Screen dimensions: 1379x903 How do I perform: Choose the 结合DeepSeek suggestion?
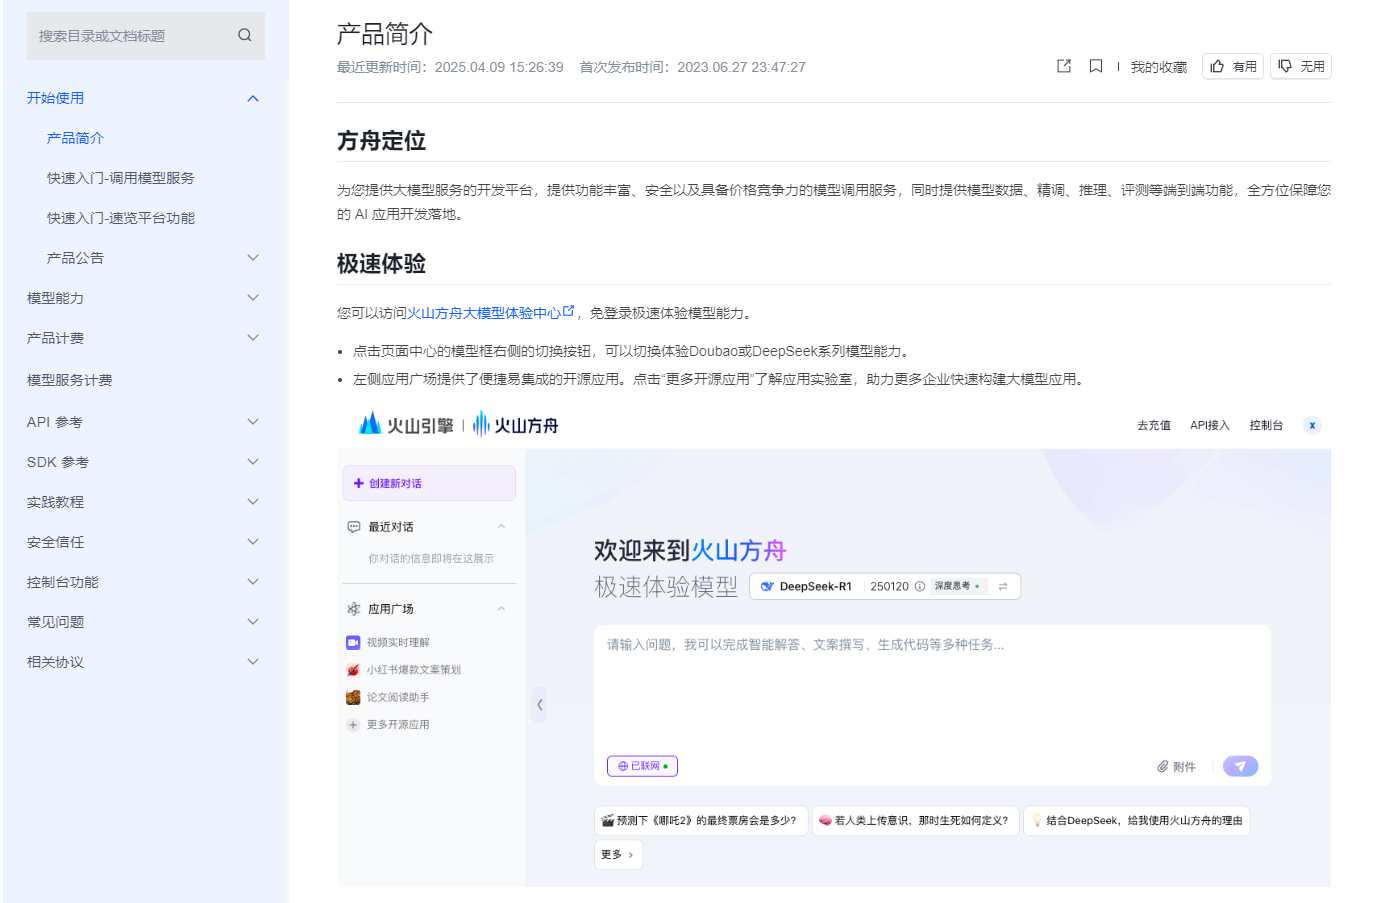point(1136,821)
